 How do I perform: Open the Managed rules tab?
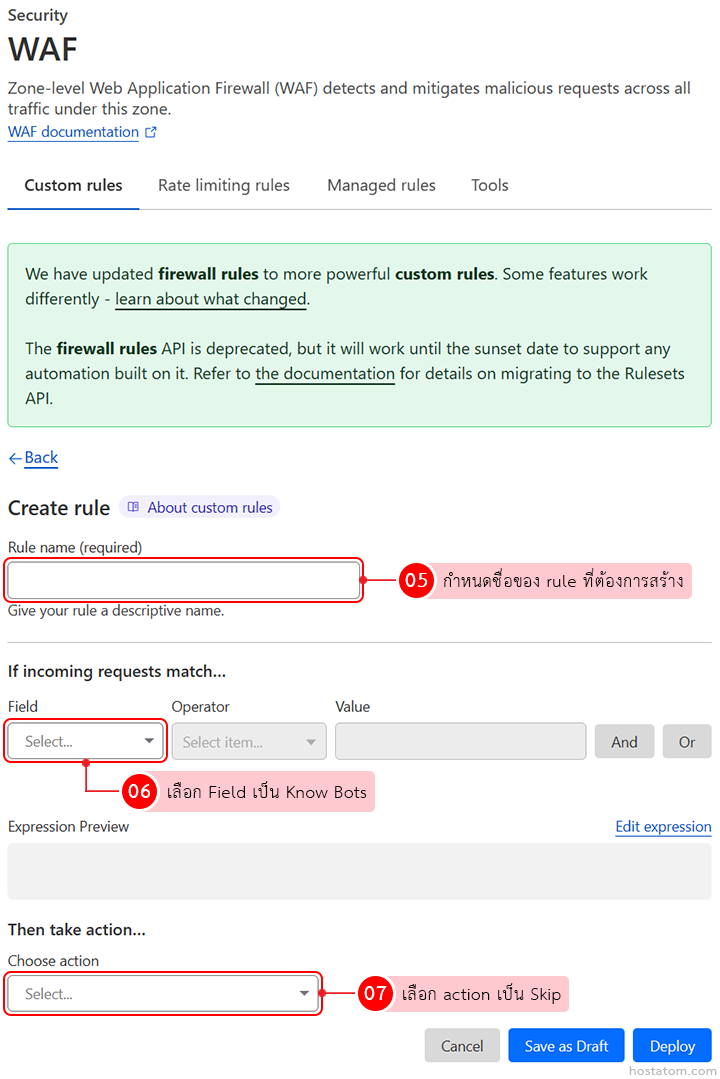[381, 185]
